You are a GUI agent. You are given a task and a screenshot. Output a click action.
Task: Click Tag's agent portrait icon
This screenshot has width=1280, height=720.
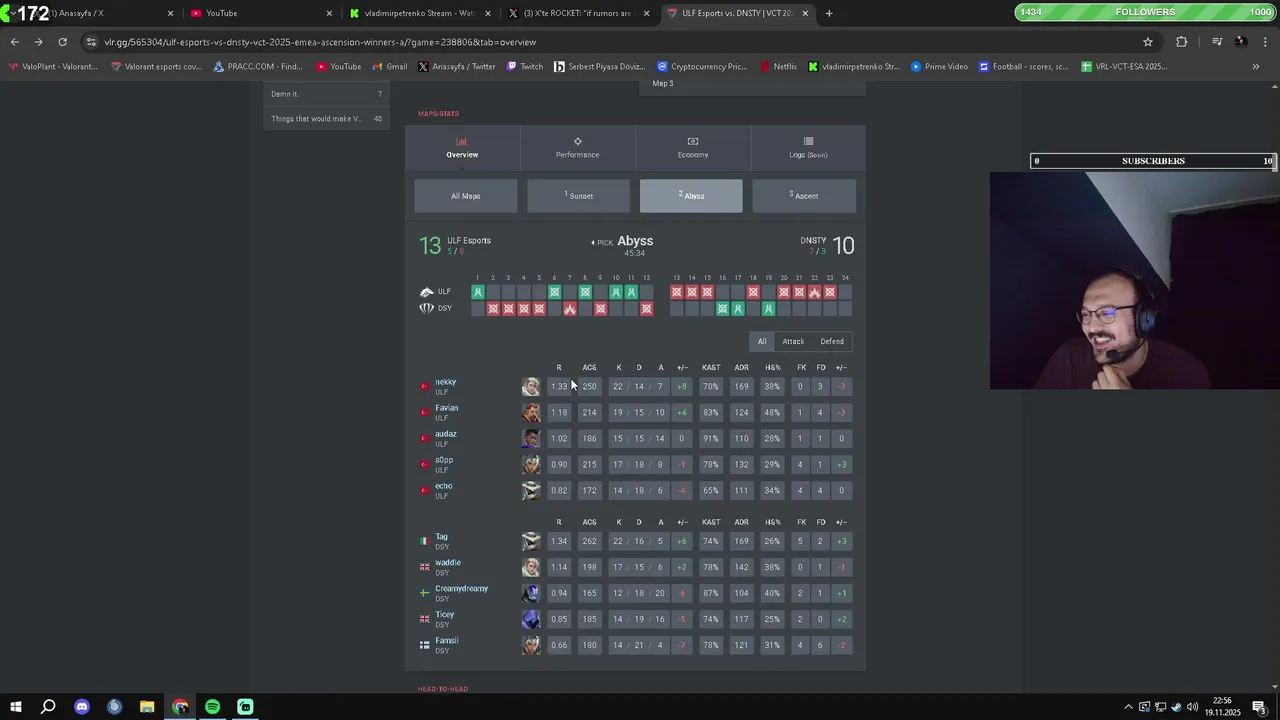pos(531,542)
